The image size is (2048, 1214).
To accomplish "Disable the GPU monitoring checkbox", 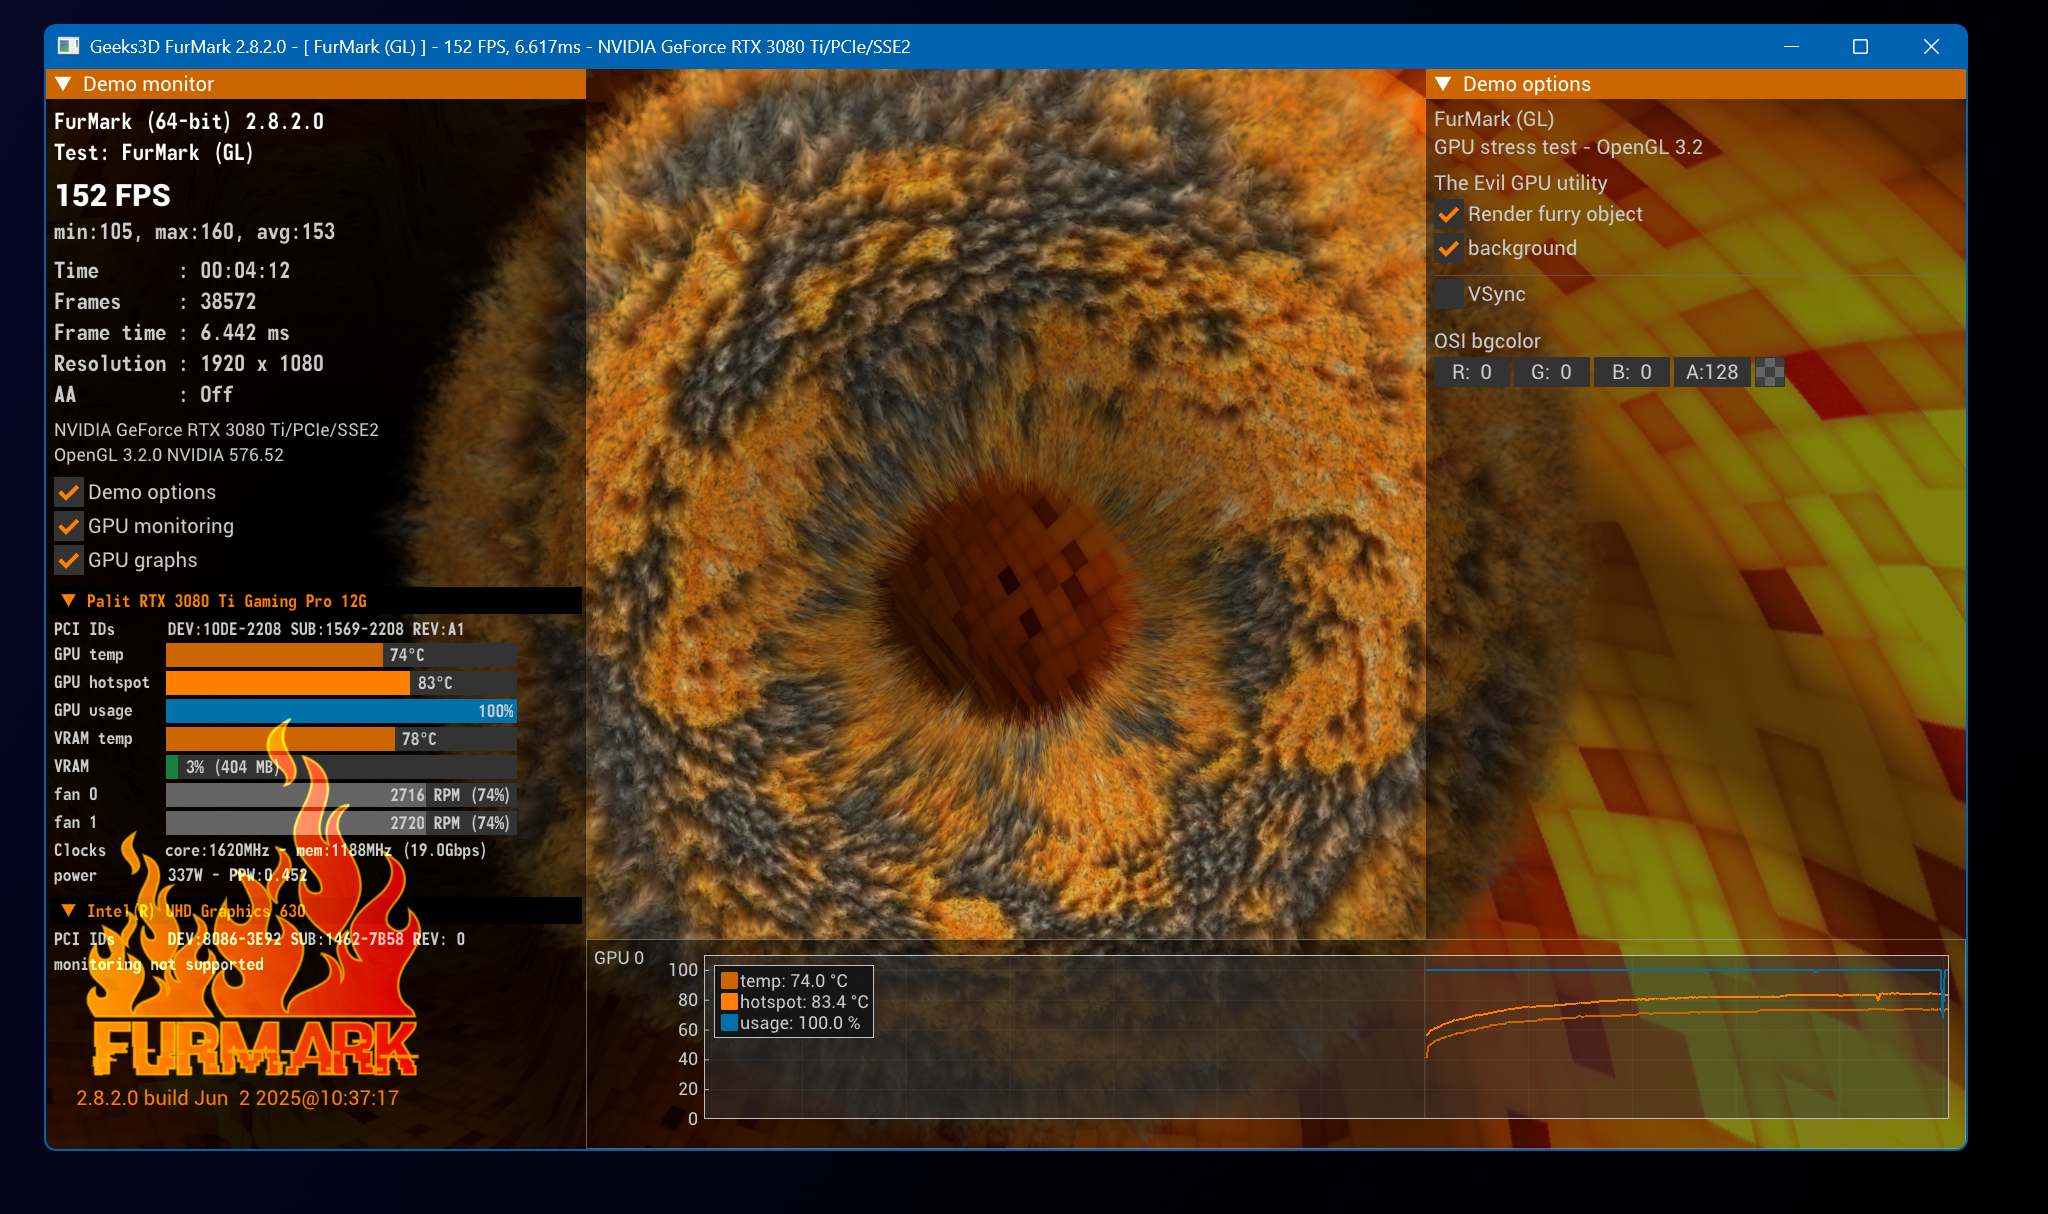I will click(x=69, y=526).
